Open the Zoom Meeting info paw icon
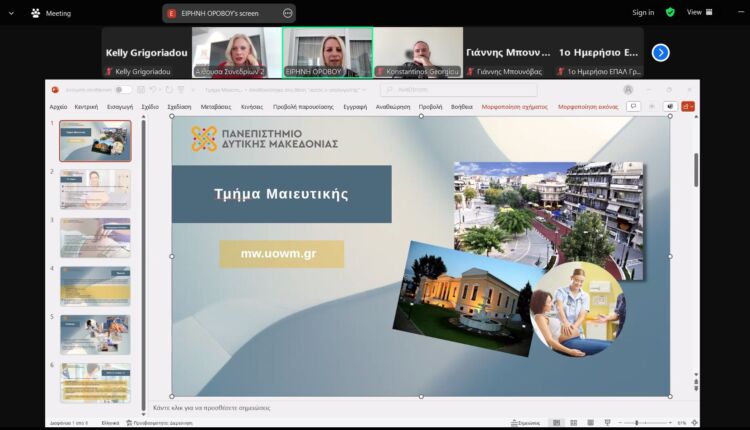This screenshot has width=750, height=430. pyautogui.click(x=35, y=13)
